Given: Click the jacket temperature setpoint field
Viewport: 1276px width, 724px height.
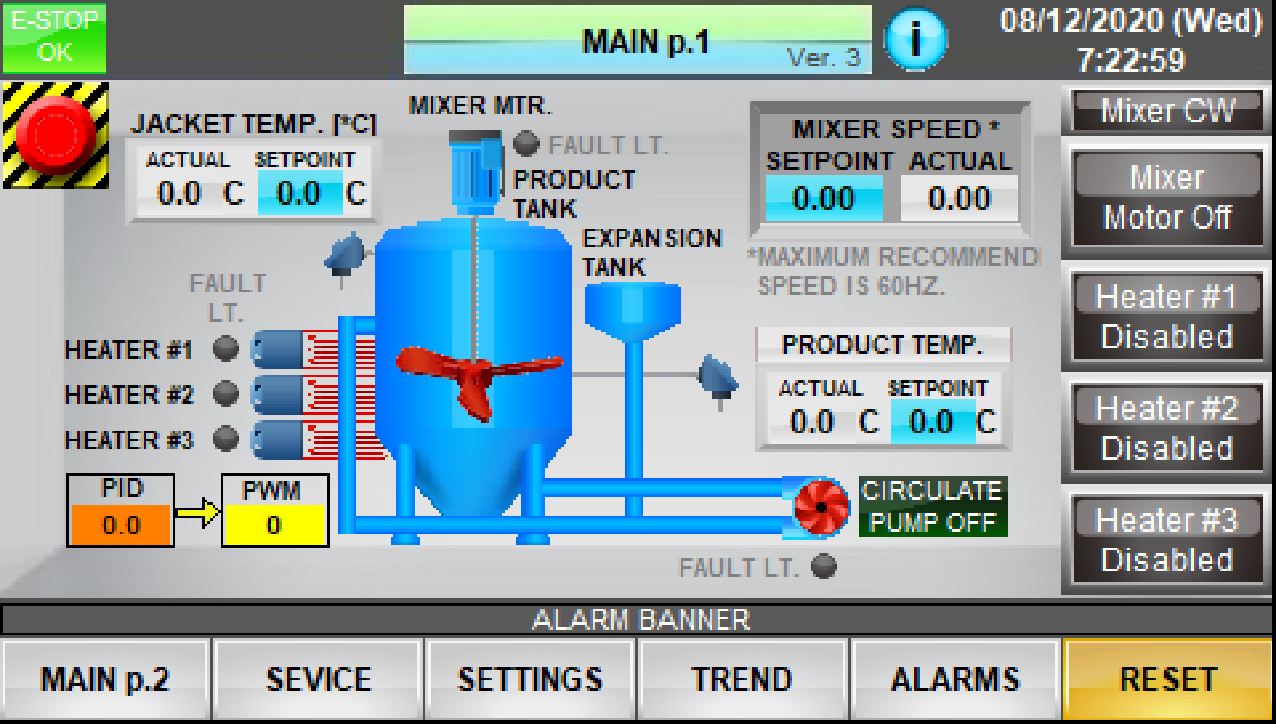Looking at the screenshot, I should coord(299,193).
